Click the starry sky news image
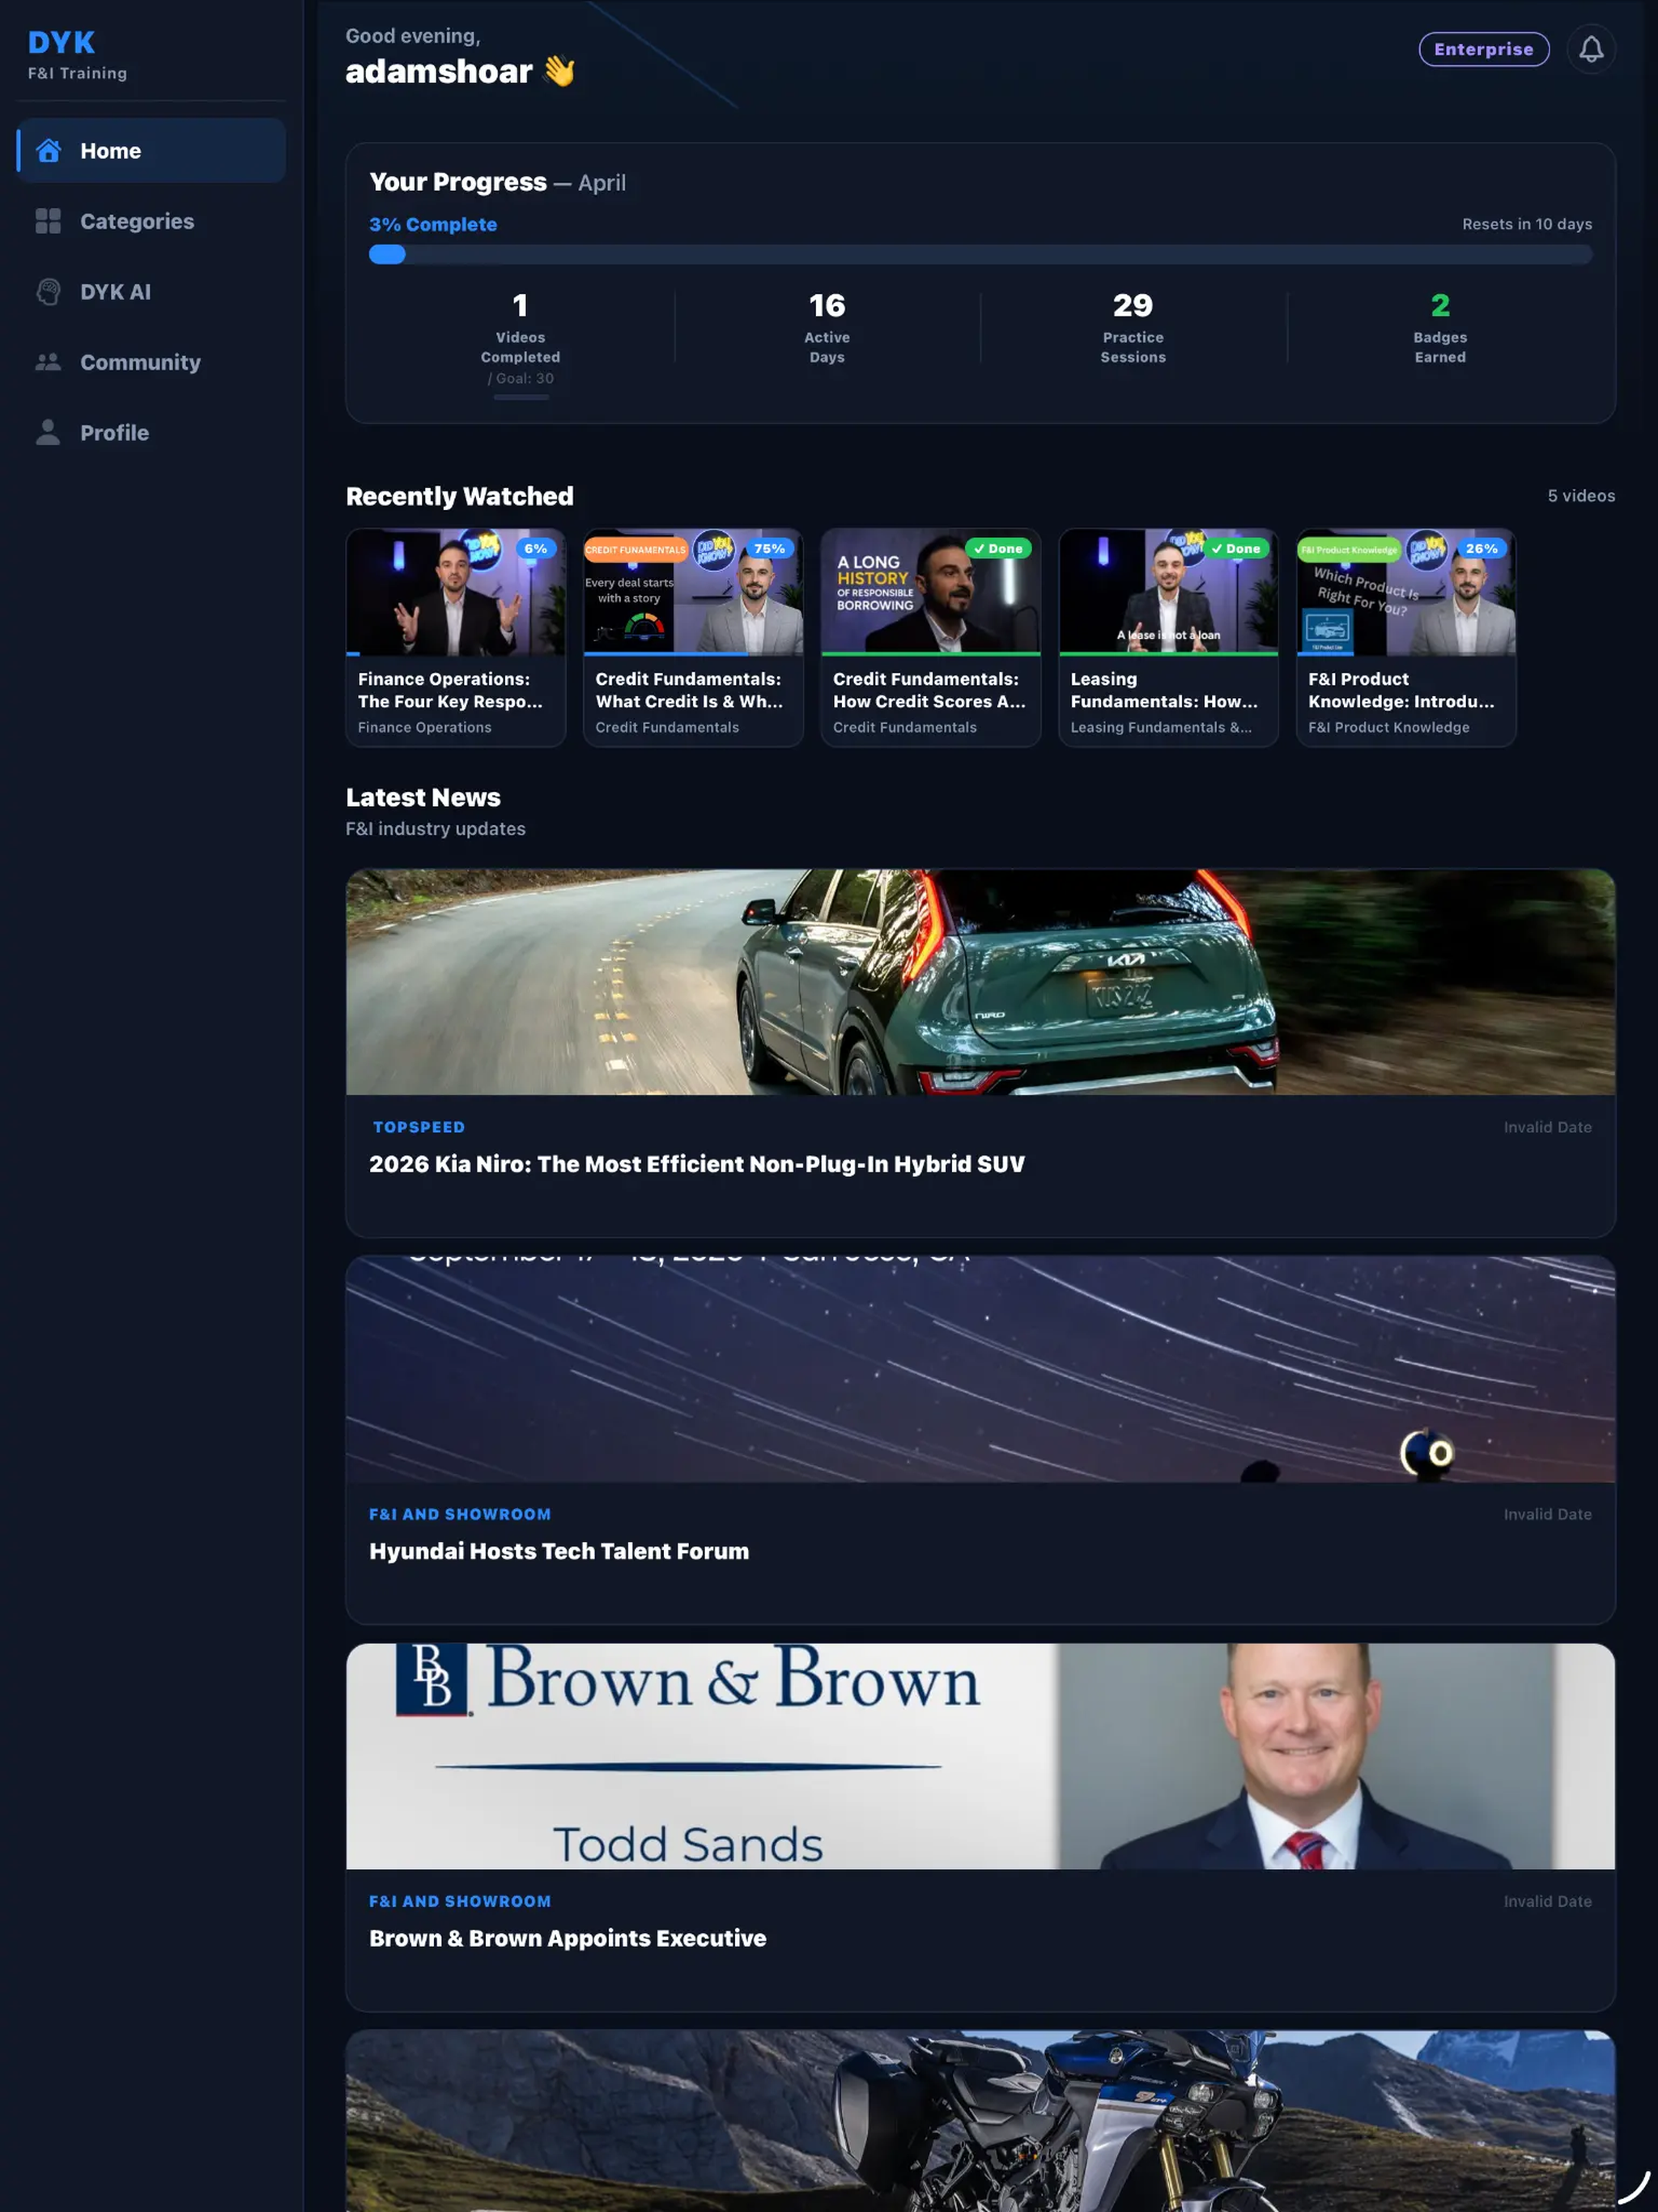The height and width of the screenshot is (2212, 1658). 980,1369
